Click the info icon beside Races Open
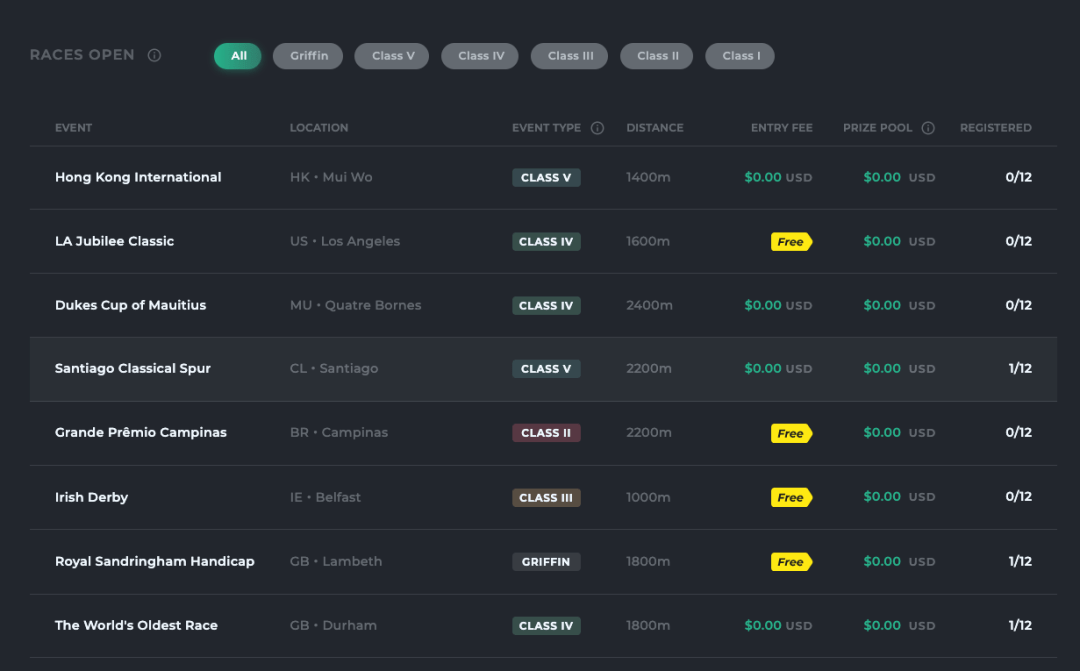1080x671 pixels. [154, 55]
